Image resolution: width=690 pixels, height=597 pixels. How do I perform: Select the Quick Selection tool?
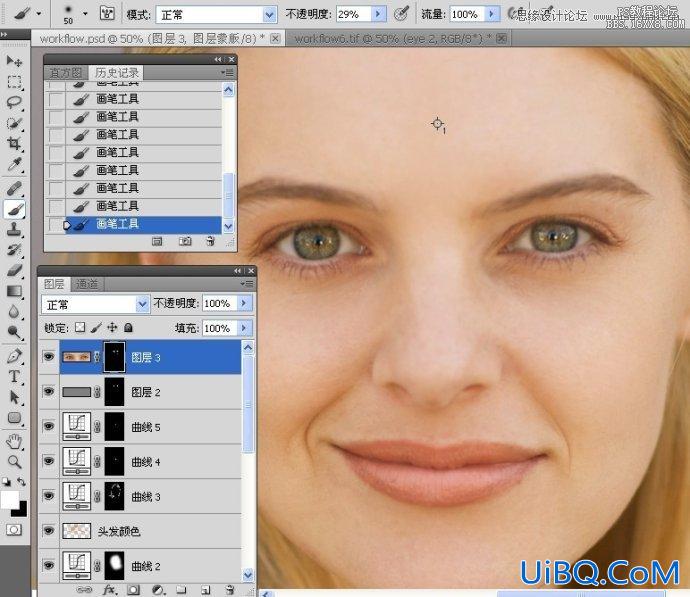click(x=14, y=123)
